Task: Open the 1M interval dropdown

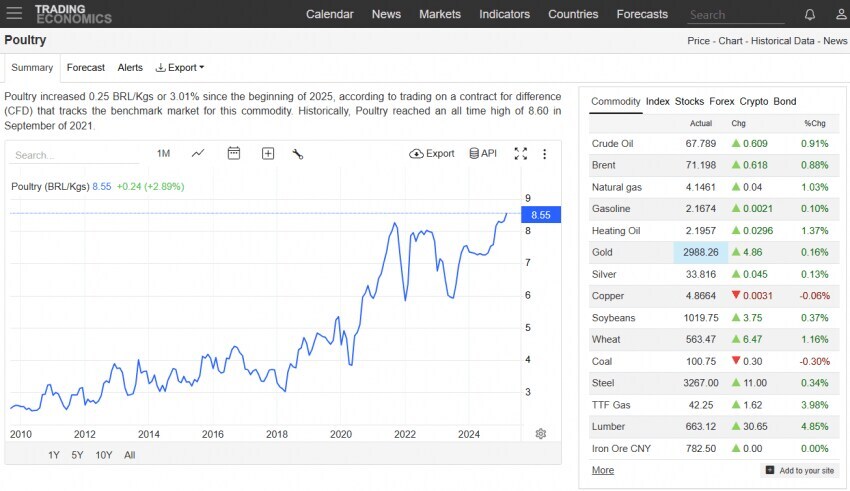Action: coord(164,153)
